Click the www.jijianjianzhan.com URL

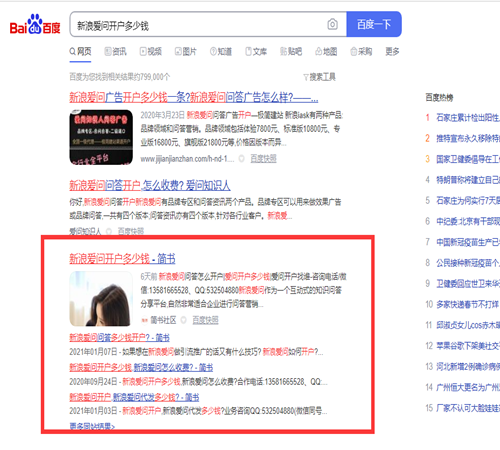[187, 159]
